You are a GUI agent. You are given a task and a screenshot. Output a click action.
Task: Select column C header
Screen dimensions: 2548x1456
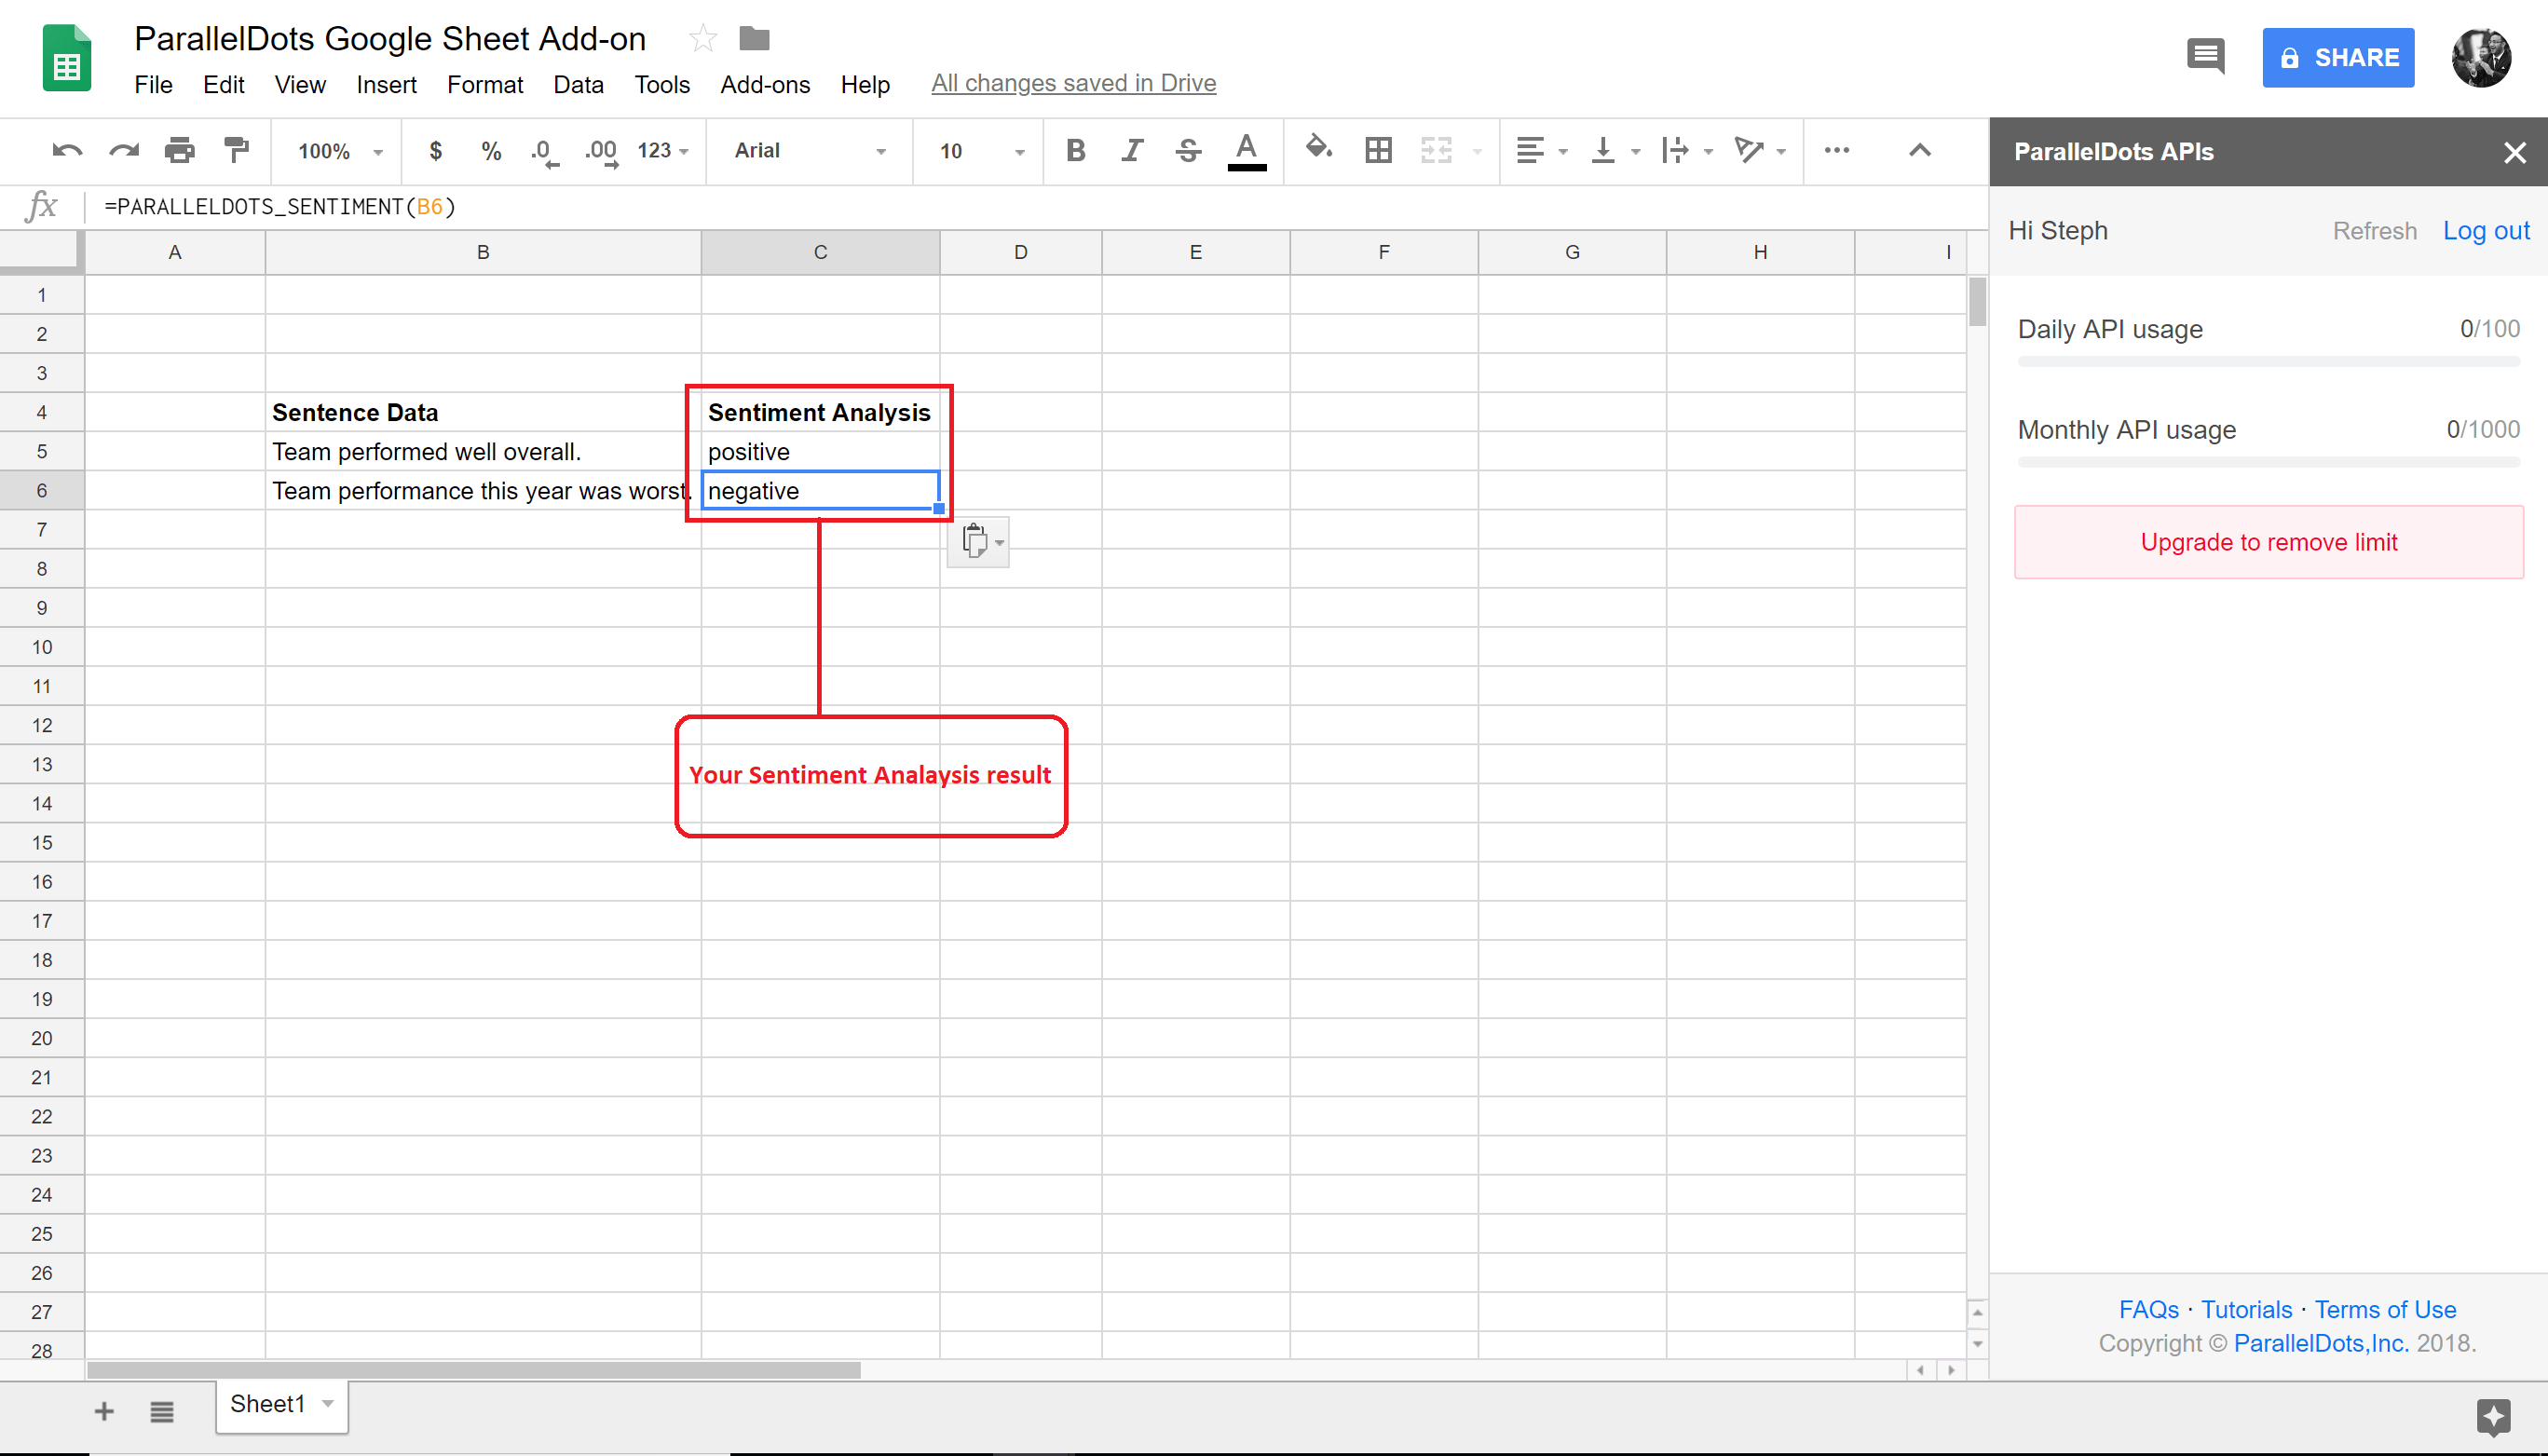point(820,252)
